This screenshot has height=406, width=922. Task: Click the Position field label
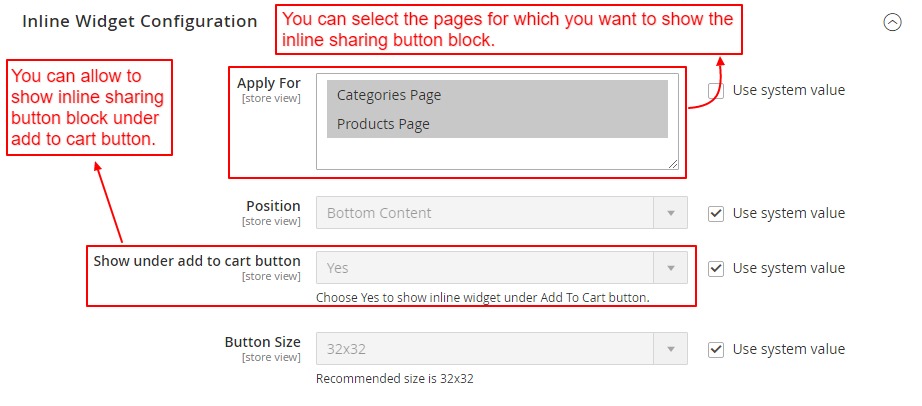coord(273,206)
